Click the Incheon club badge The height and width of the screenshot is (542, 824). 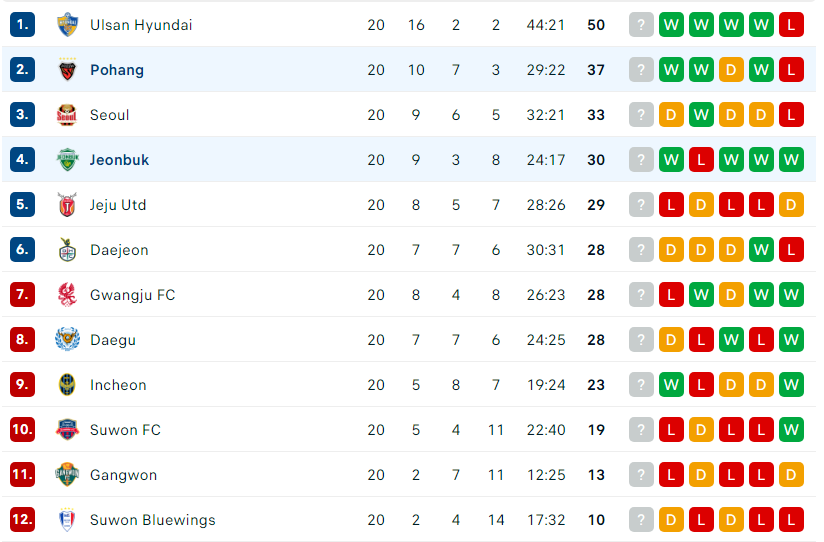(67, 385)
